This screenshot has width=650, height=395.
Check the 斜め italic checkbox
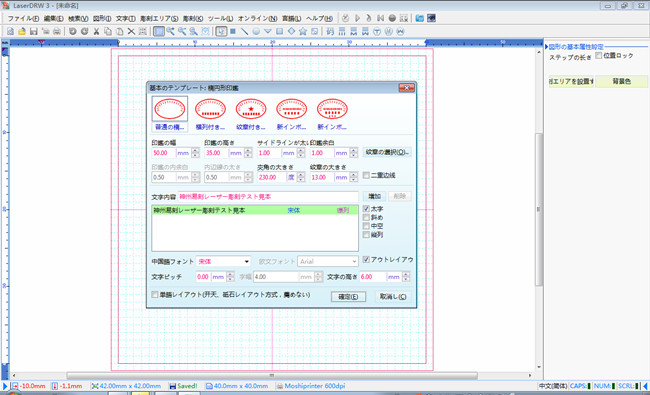pyautogui.click(x=366, y=218)
